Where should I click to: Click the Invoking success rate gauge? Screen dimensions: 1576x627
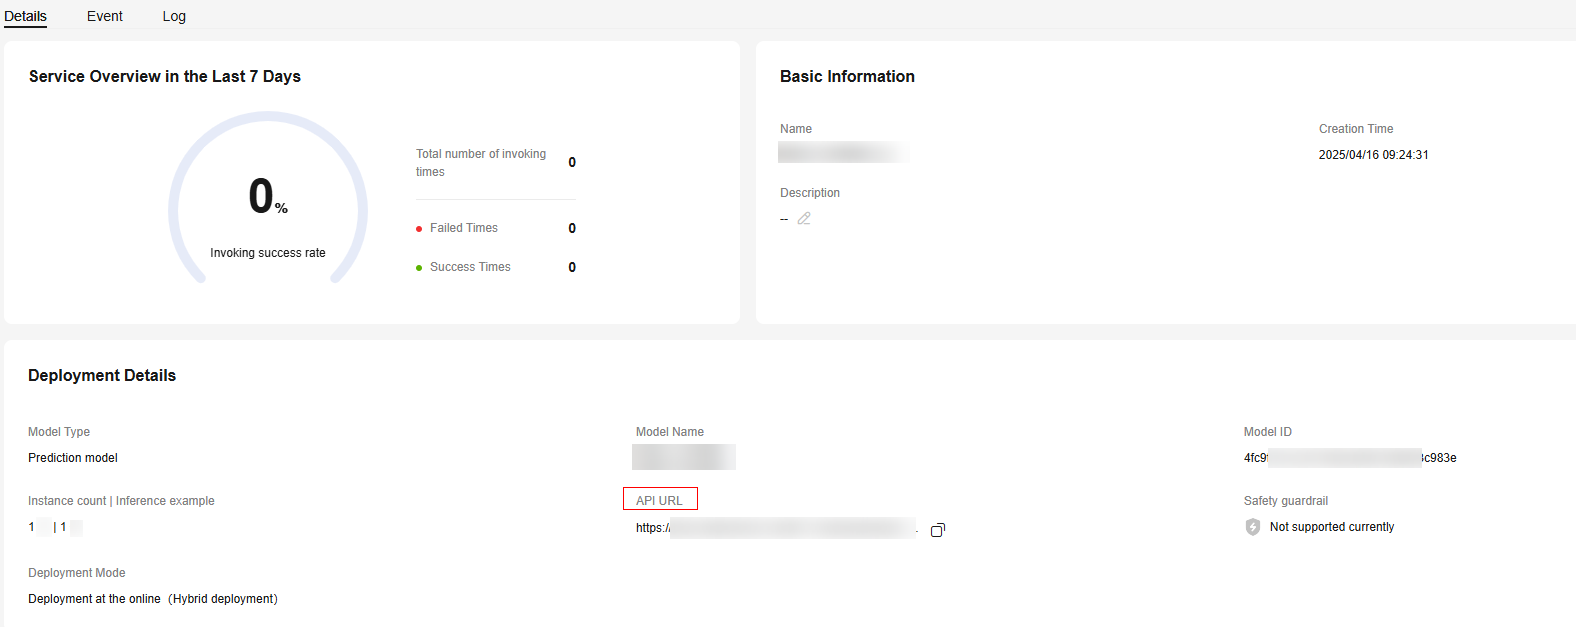[267, 200]
